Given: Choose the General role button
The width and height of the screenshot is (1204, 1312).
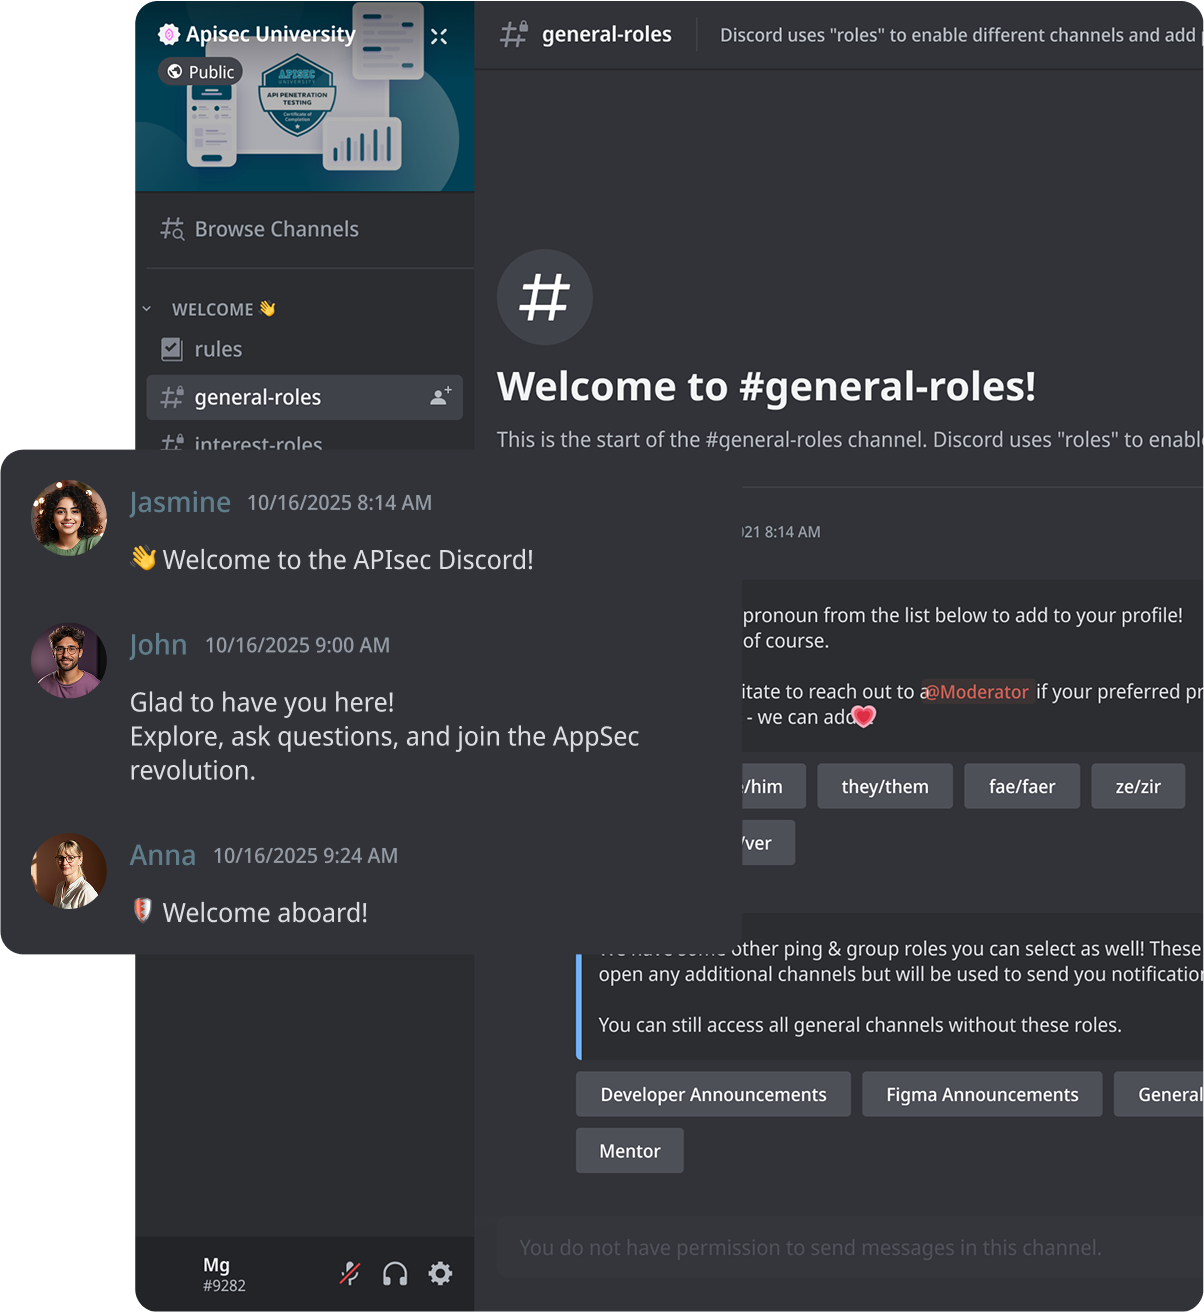Looking at the screenshot, I should [x=1160, y=1094].
